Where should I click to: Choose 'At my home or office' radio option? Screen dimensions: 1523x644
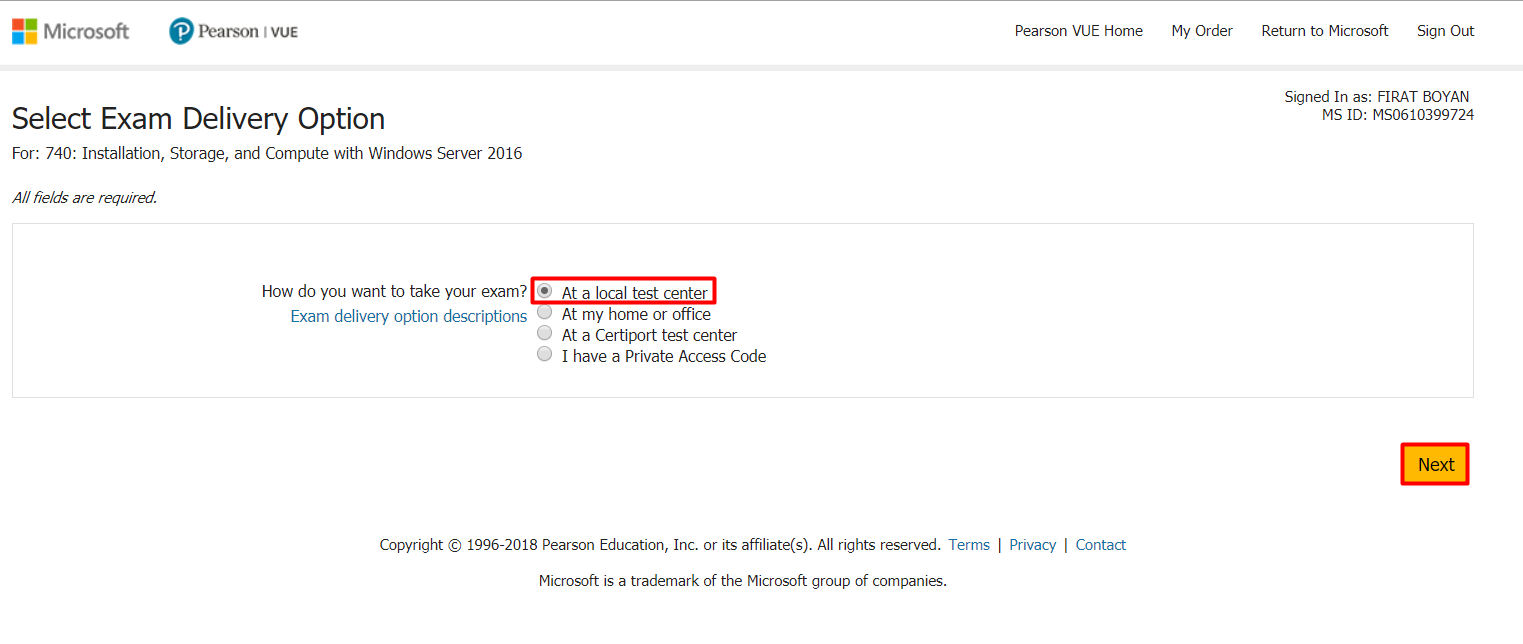coord(544,312)
